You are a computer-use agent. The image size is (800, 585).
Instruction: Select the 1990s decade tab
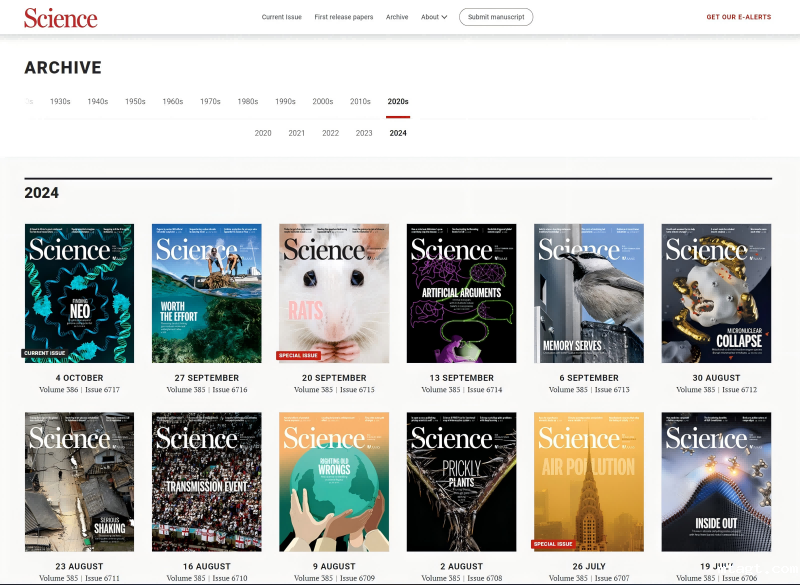pos(285,101)
